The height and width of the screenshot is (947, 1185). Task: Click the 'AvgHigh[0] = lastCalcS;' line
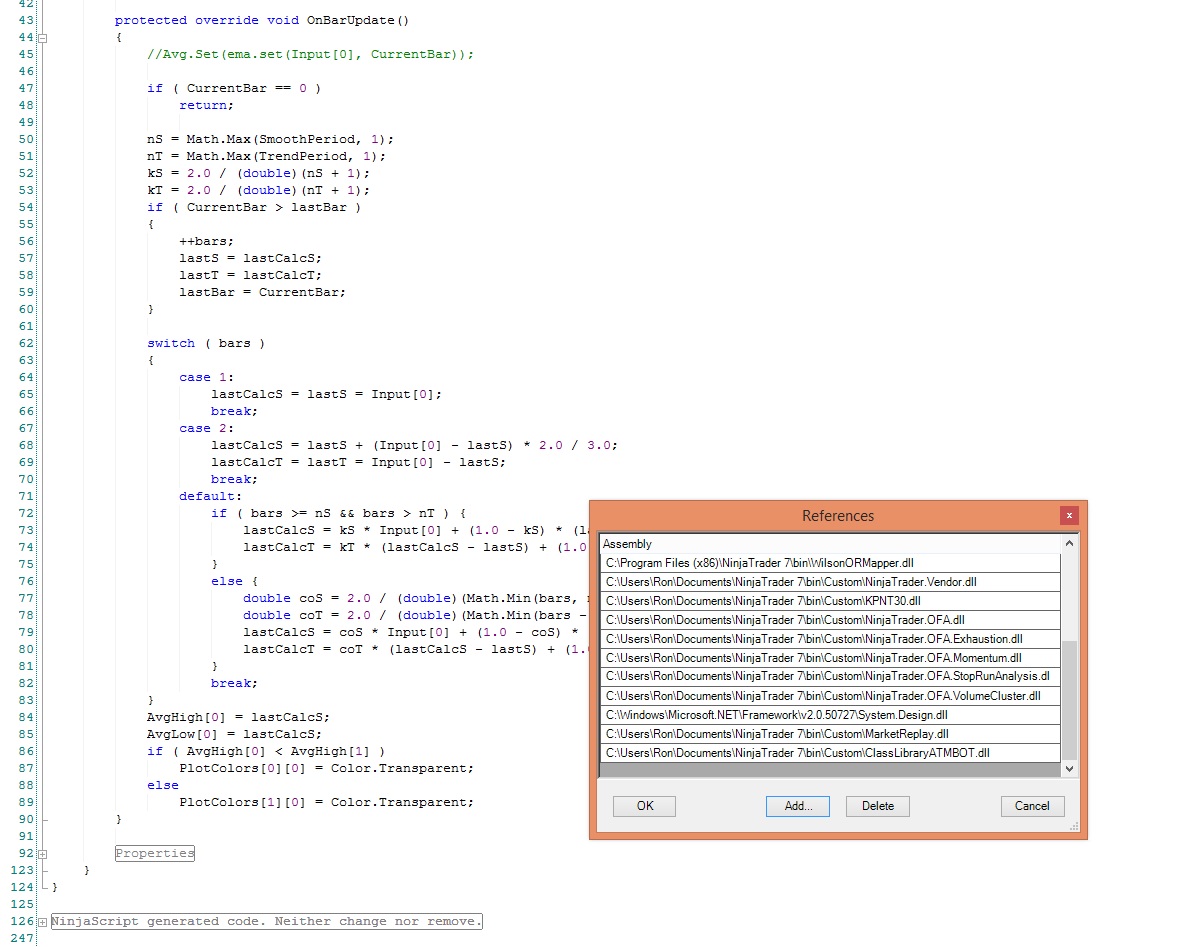point(238,717)
